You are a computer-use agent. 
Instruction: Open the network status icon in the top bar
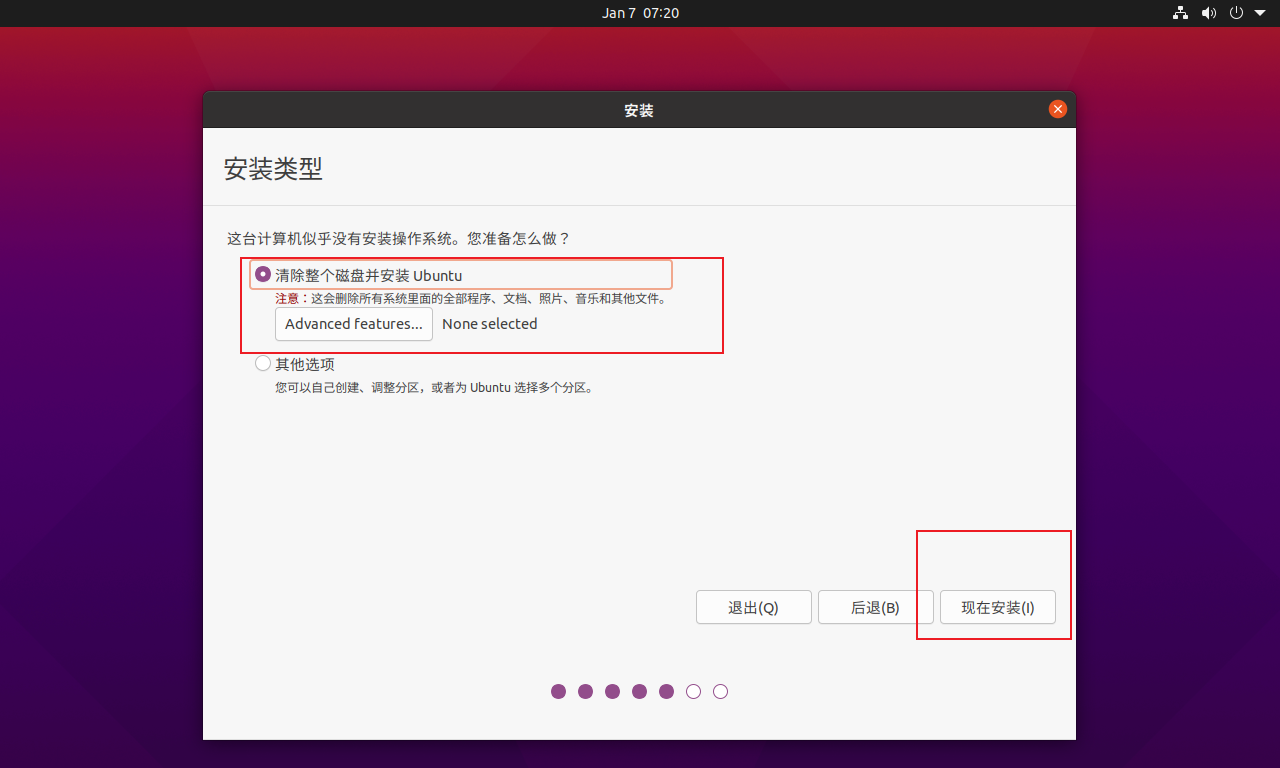tap(1181, 13)
